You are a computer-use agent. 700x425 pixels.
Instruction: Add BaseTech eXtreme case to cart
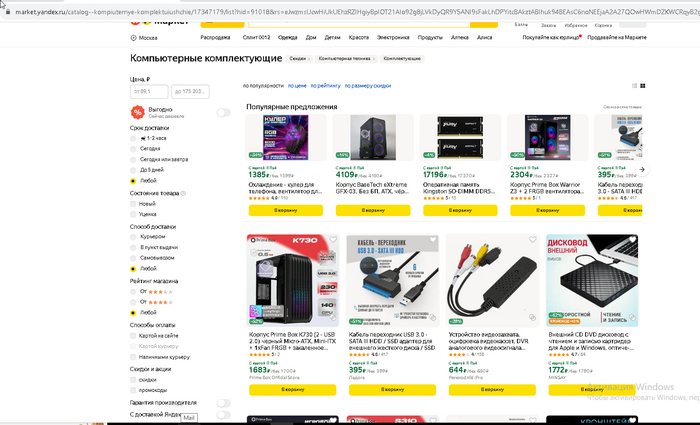click(x=373, y=210)
